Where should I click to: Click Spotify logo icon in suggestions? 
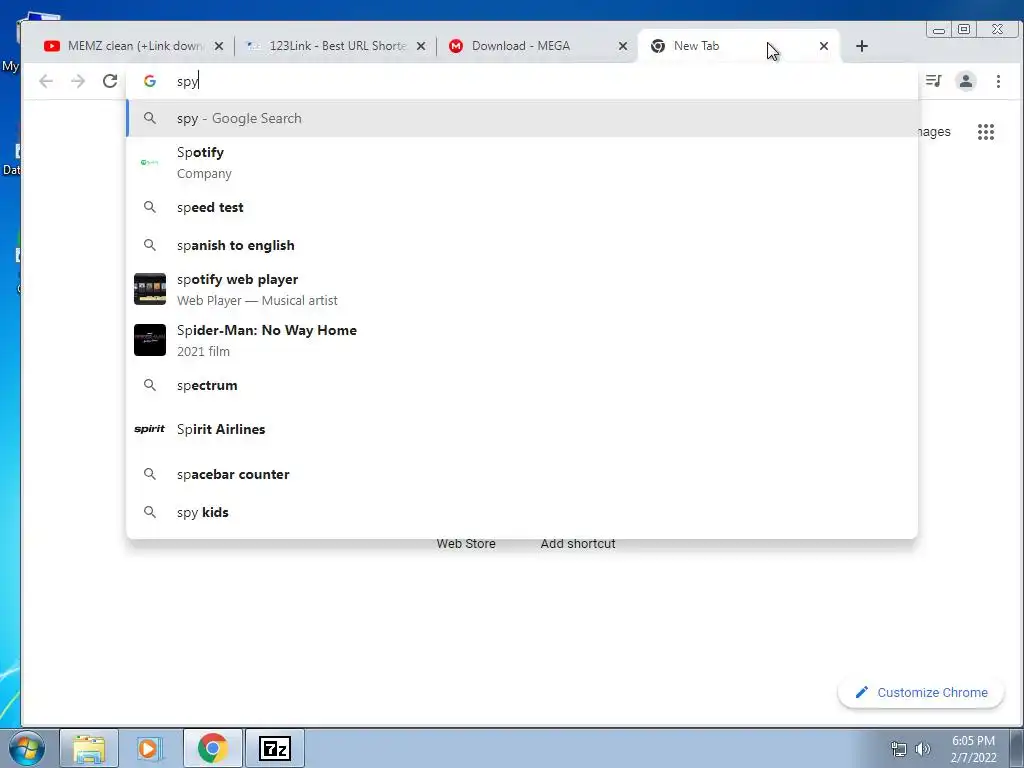(150, 163)
